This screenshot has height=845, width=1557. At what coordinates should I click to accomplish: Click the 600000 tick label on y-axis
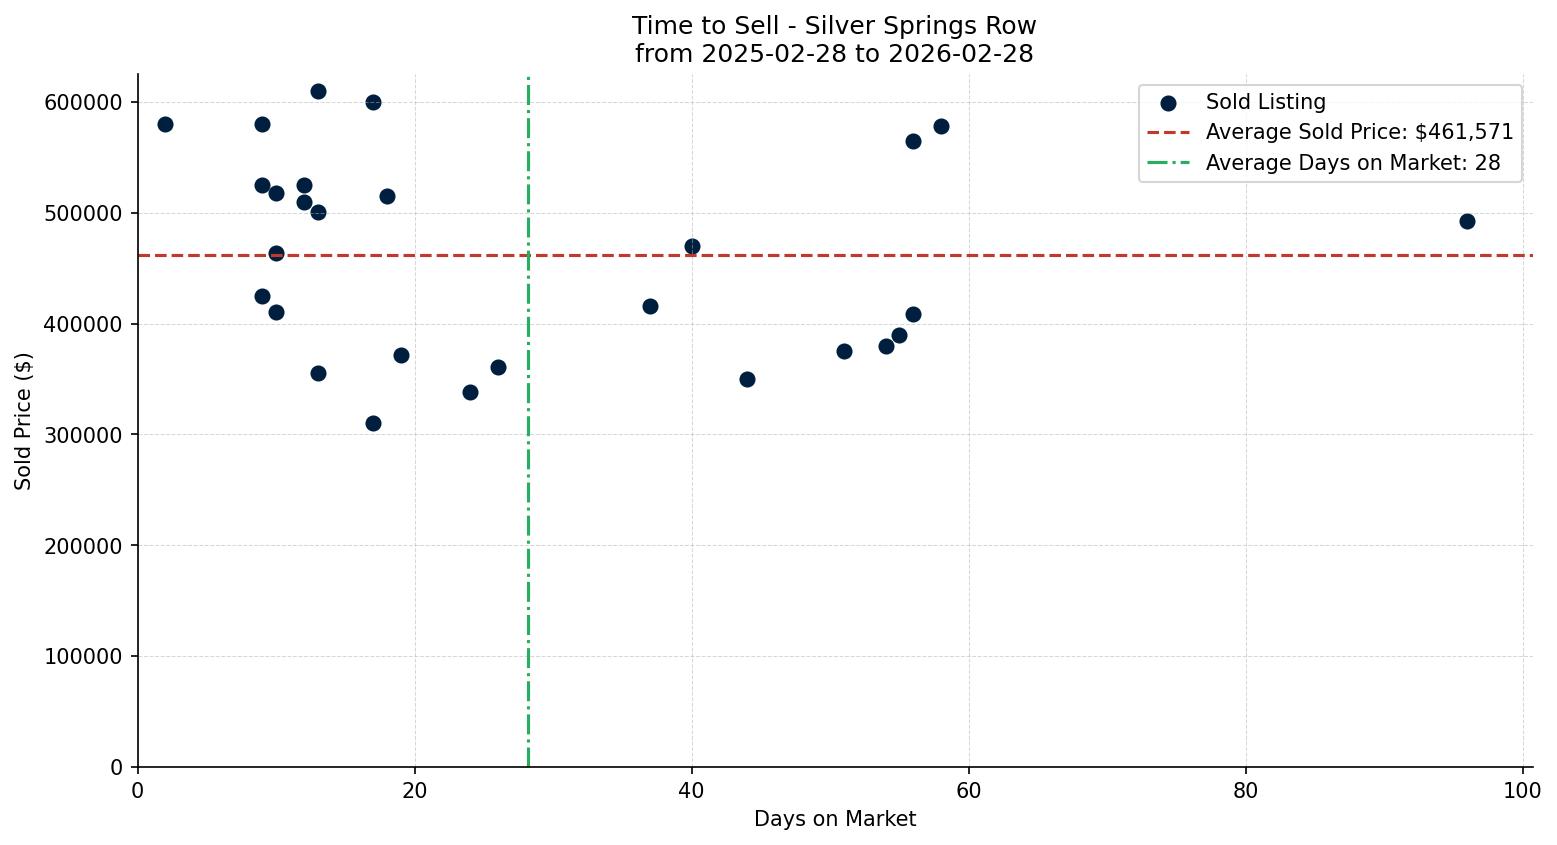coord(83,103)
